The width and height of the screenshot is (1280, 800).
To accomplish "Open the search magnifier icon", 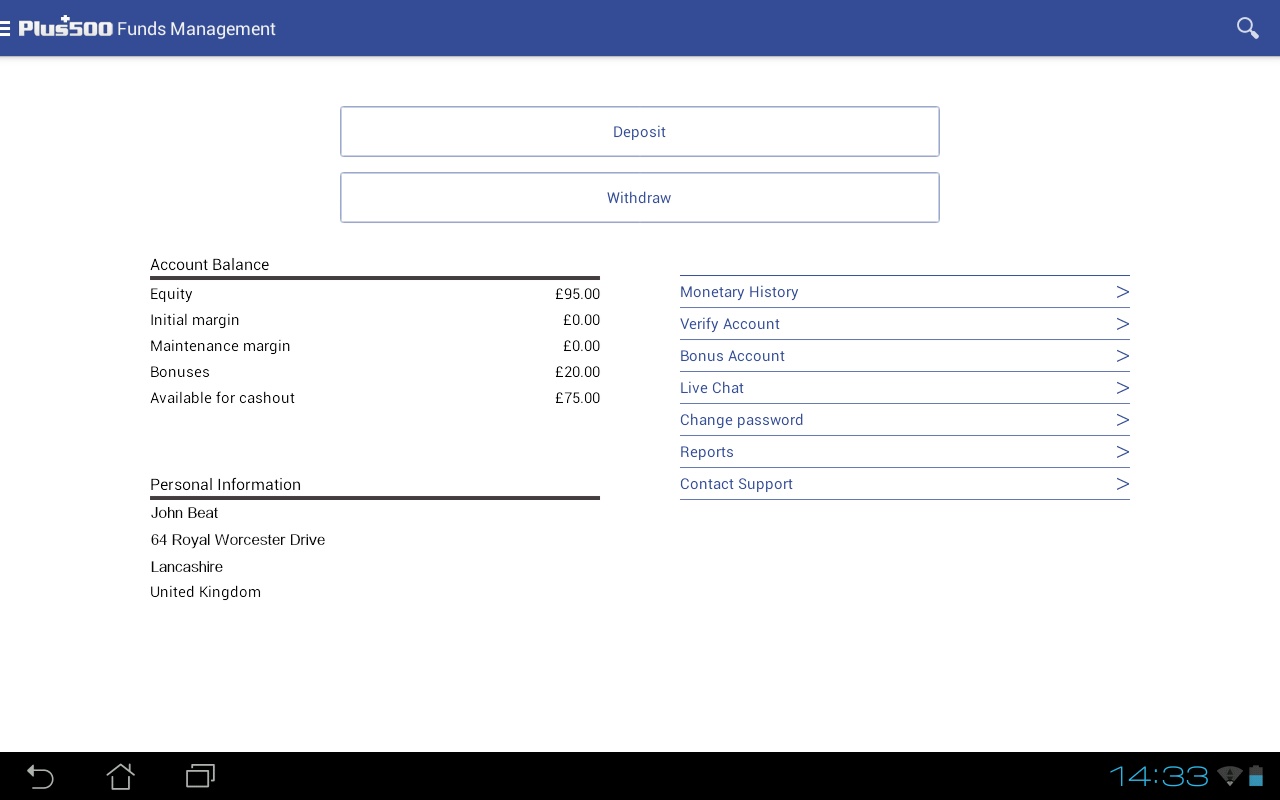I will point(1247,28).
